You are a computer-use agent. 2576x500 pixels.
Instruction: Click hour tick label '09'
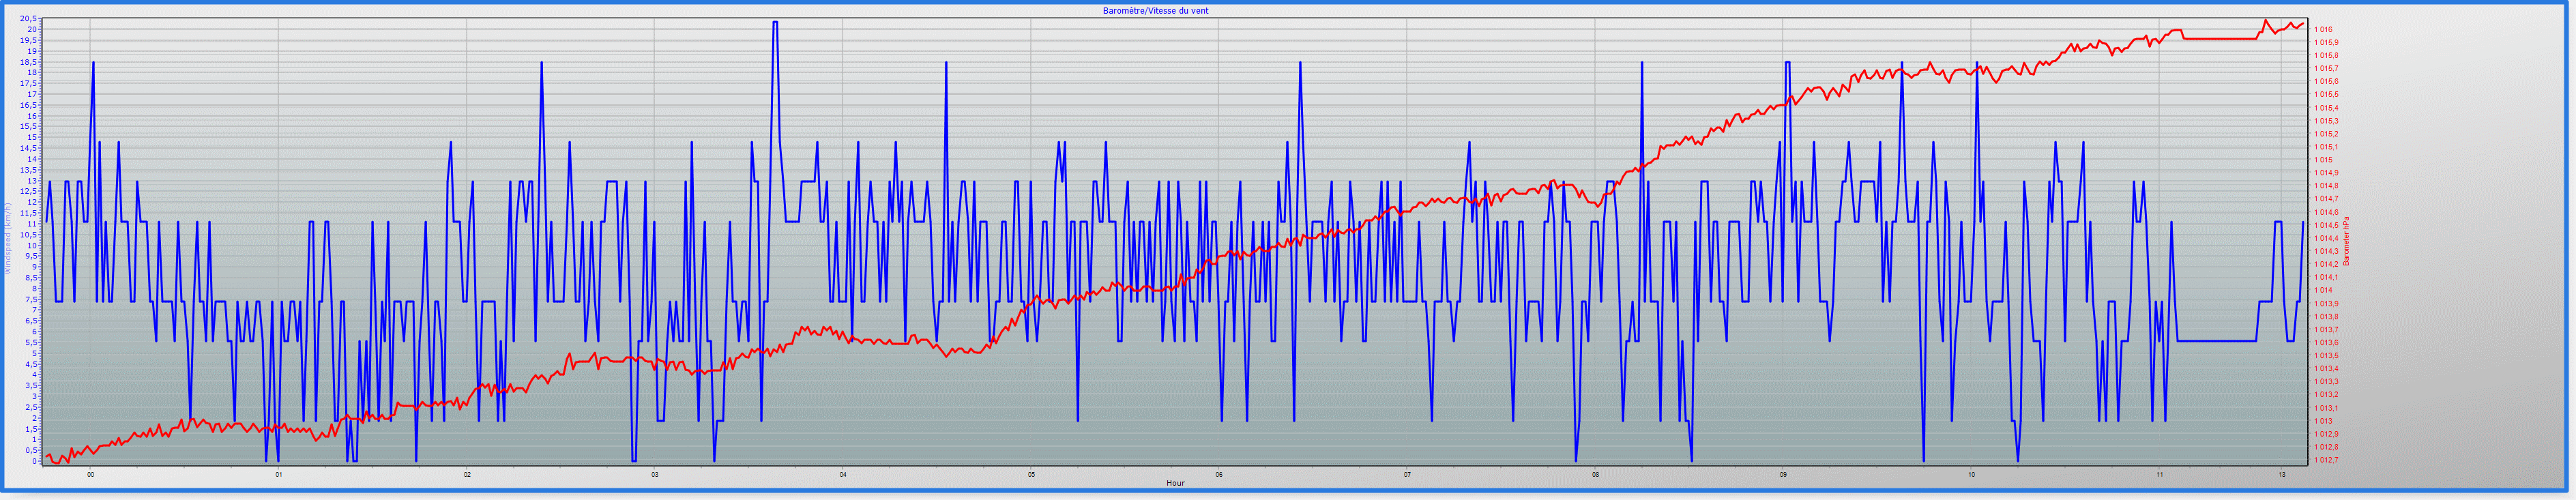tap(1783, 475)
